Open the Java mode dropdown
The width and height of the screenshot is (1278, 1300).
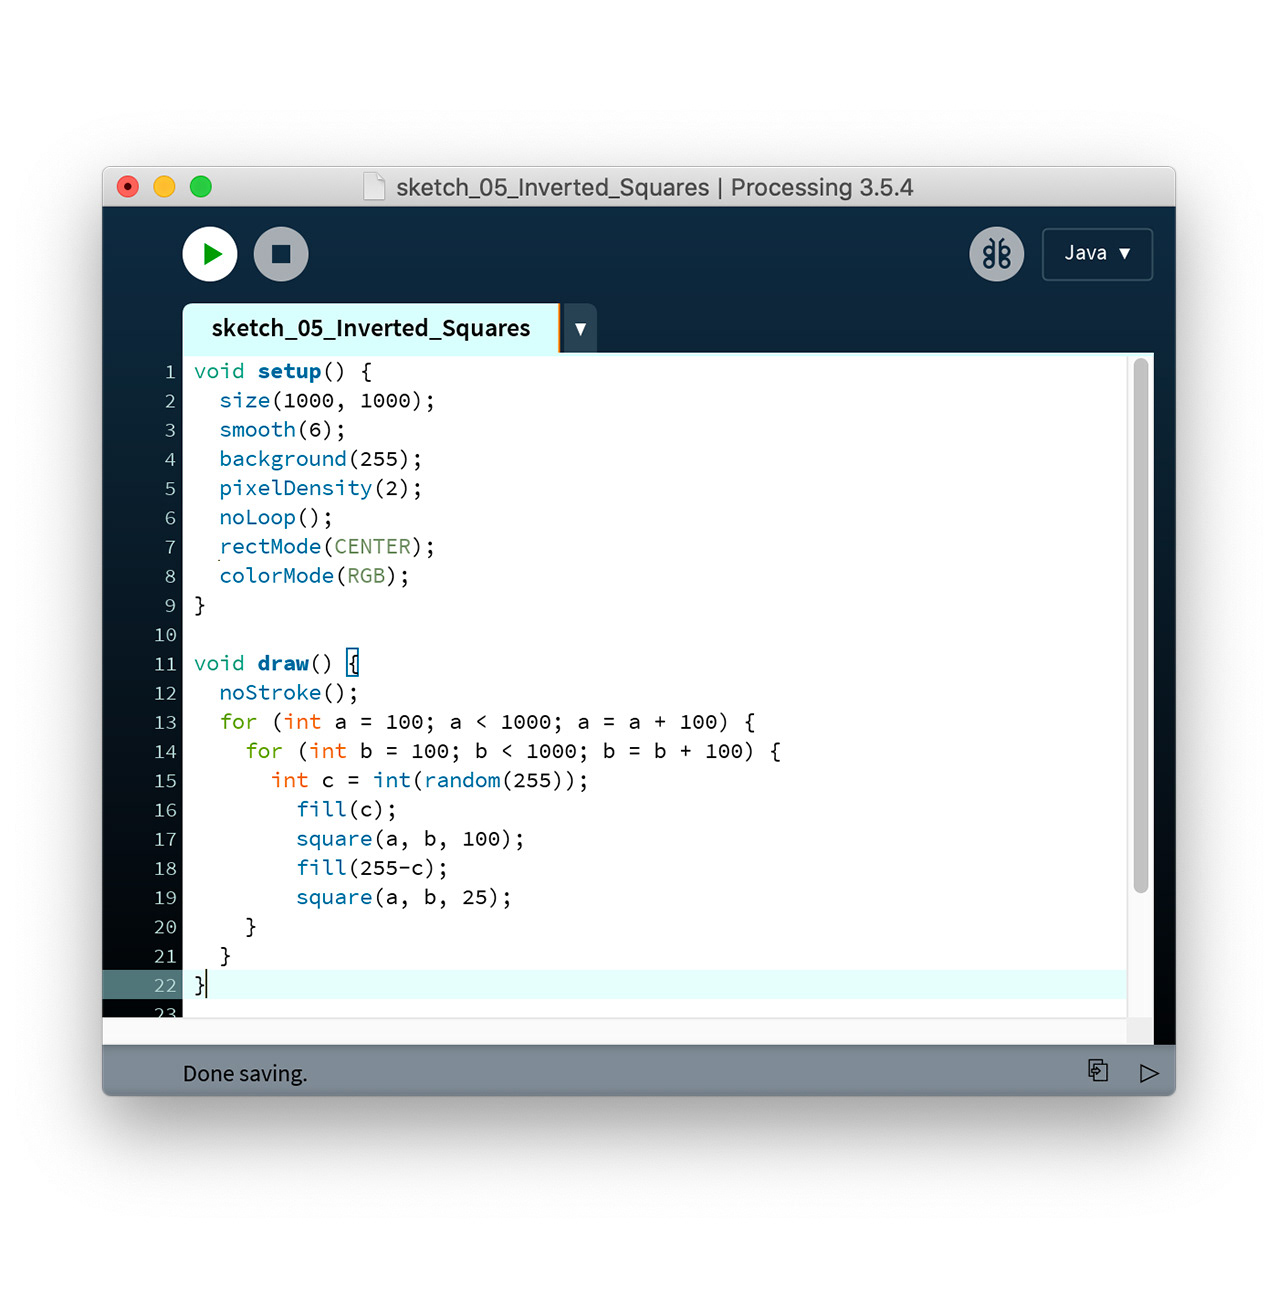(x=1097, y=254)
